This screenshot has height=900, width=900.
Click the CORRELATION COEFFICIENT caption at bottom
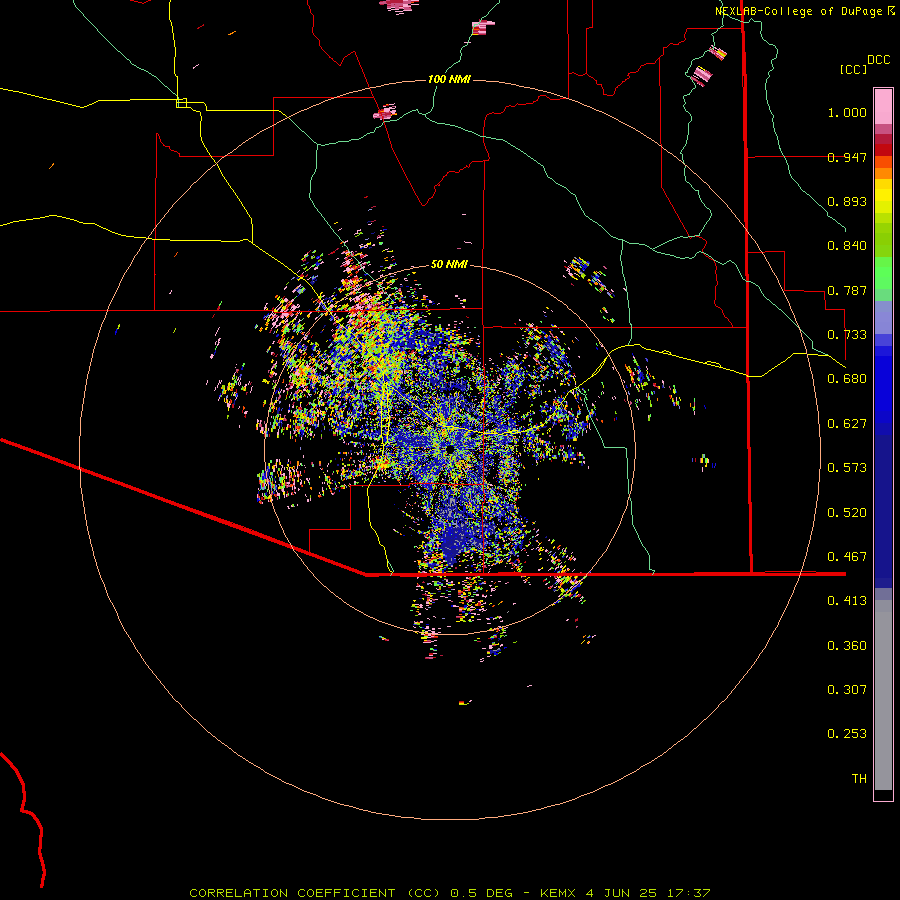449,893
